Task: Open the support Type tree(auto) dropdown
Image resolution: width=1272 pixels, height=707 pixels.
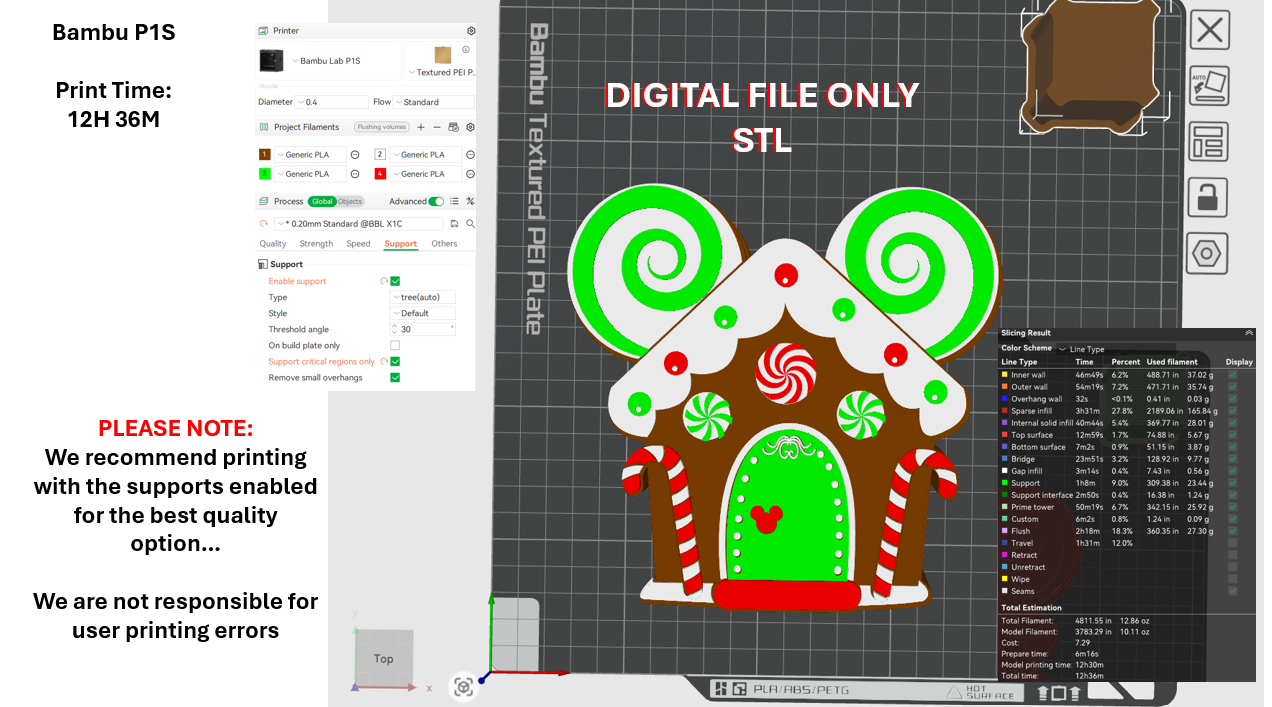Action: (420, 297)
